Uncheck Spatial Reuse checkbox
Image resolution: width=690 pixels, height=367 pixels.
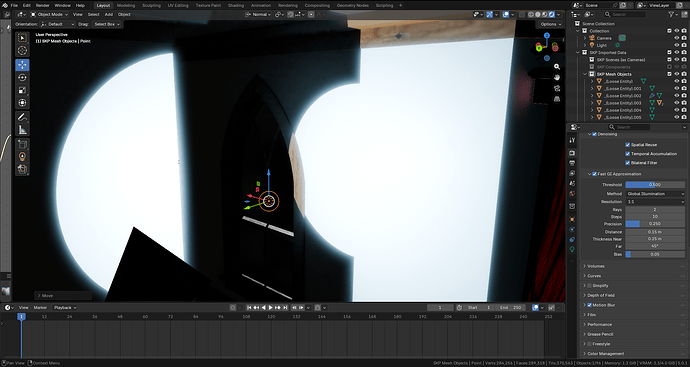628,145
